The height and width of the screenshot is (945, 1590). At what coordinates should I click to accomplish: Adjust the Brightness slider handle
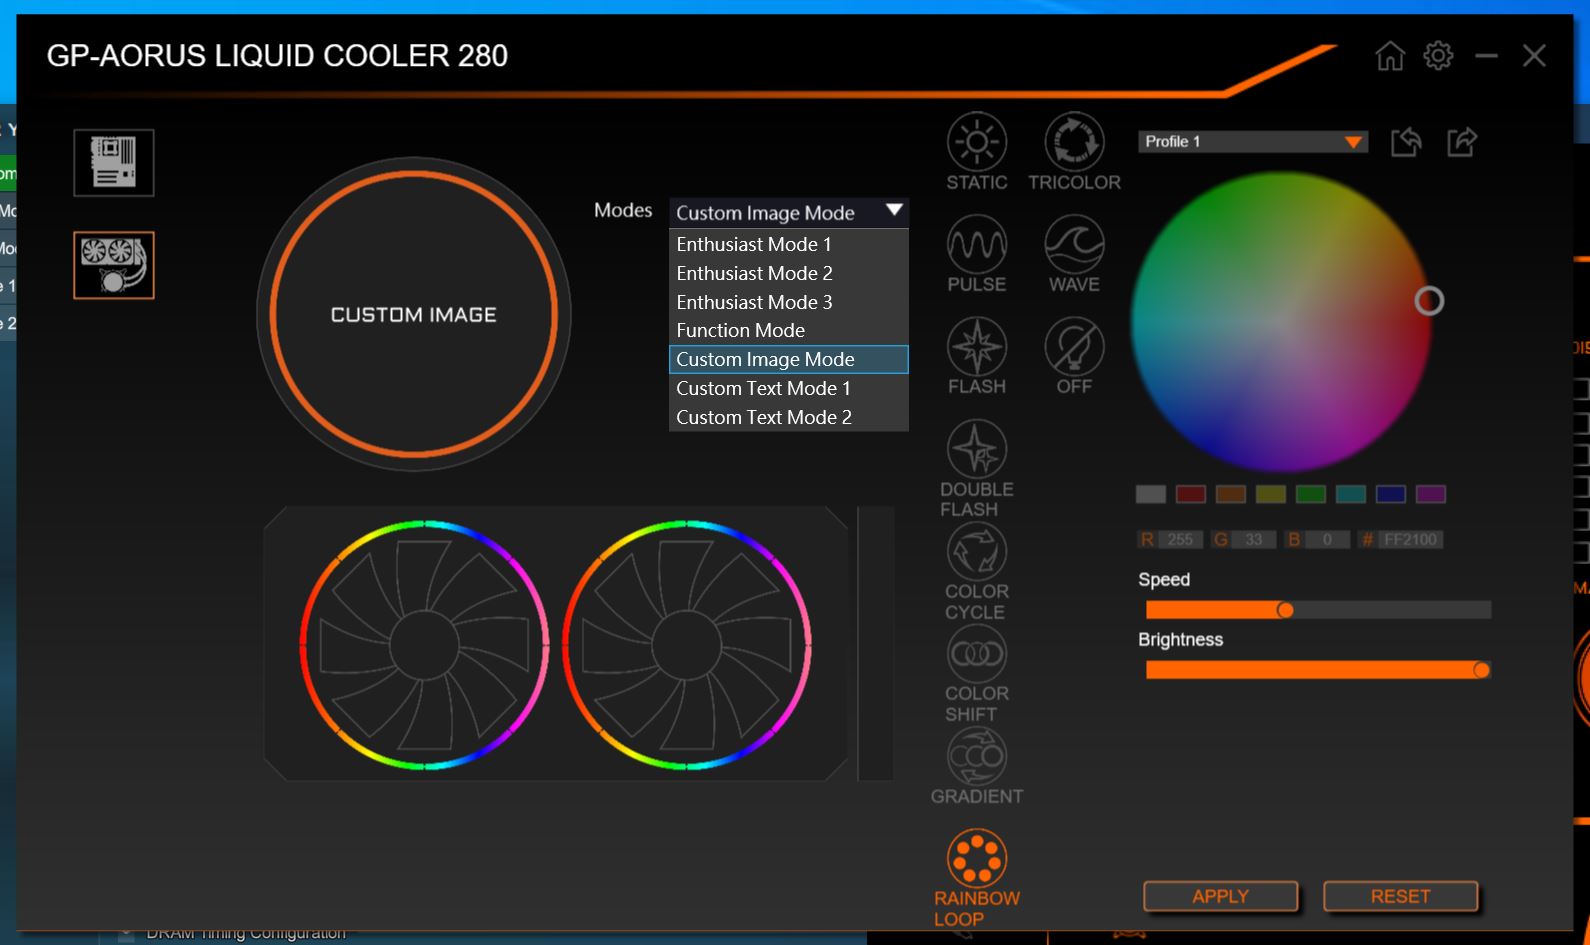1481,670
